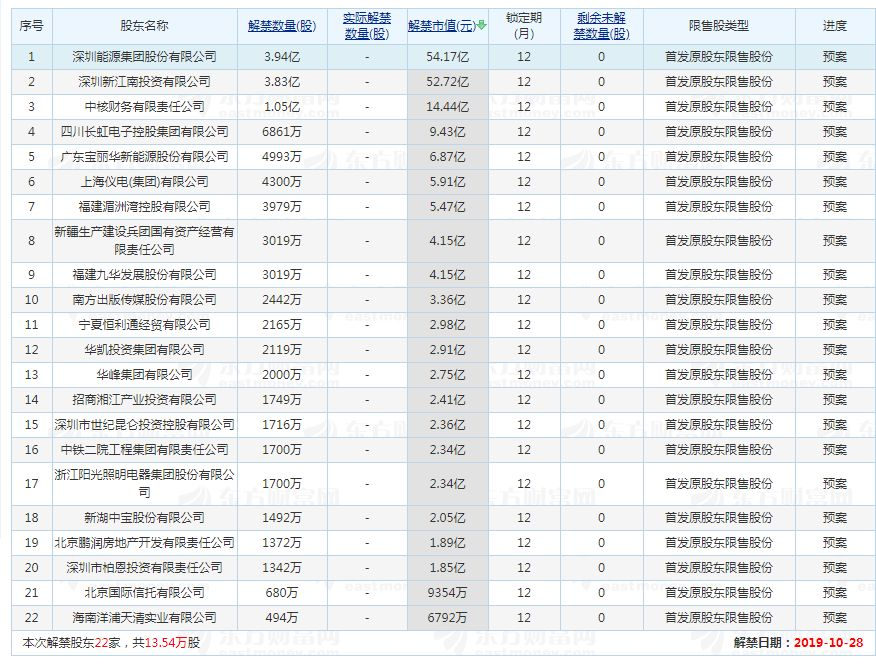Click the 限售股类型 column header
Screen dimensions: 876x670
(718, 26)
